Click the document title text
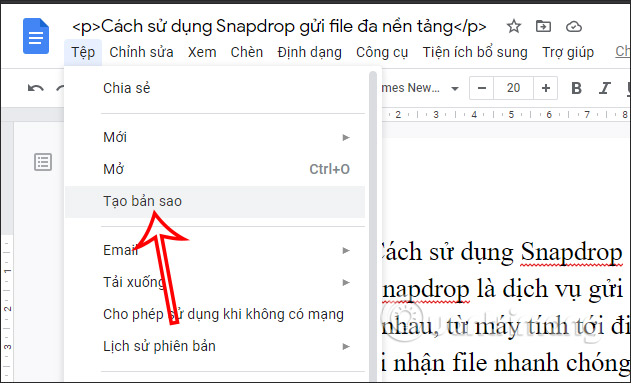The height and width of the screenshot is (383, 631). (x=279, y=27)
